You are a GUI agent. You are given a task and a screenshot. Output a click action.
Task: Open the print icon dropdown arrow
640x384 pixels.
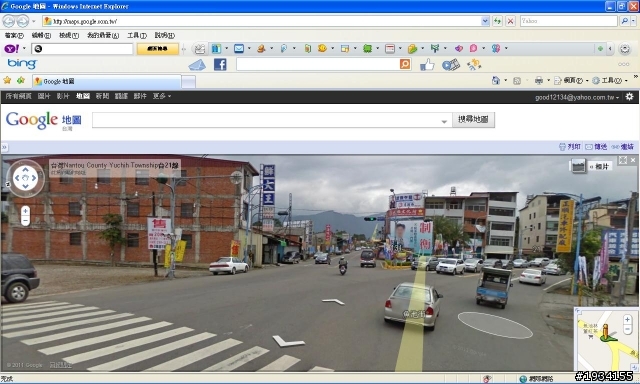[x=548, y=80]
